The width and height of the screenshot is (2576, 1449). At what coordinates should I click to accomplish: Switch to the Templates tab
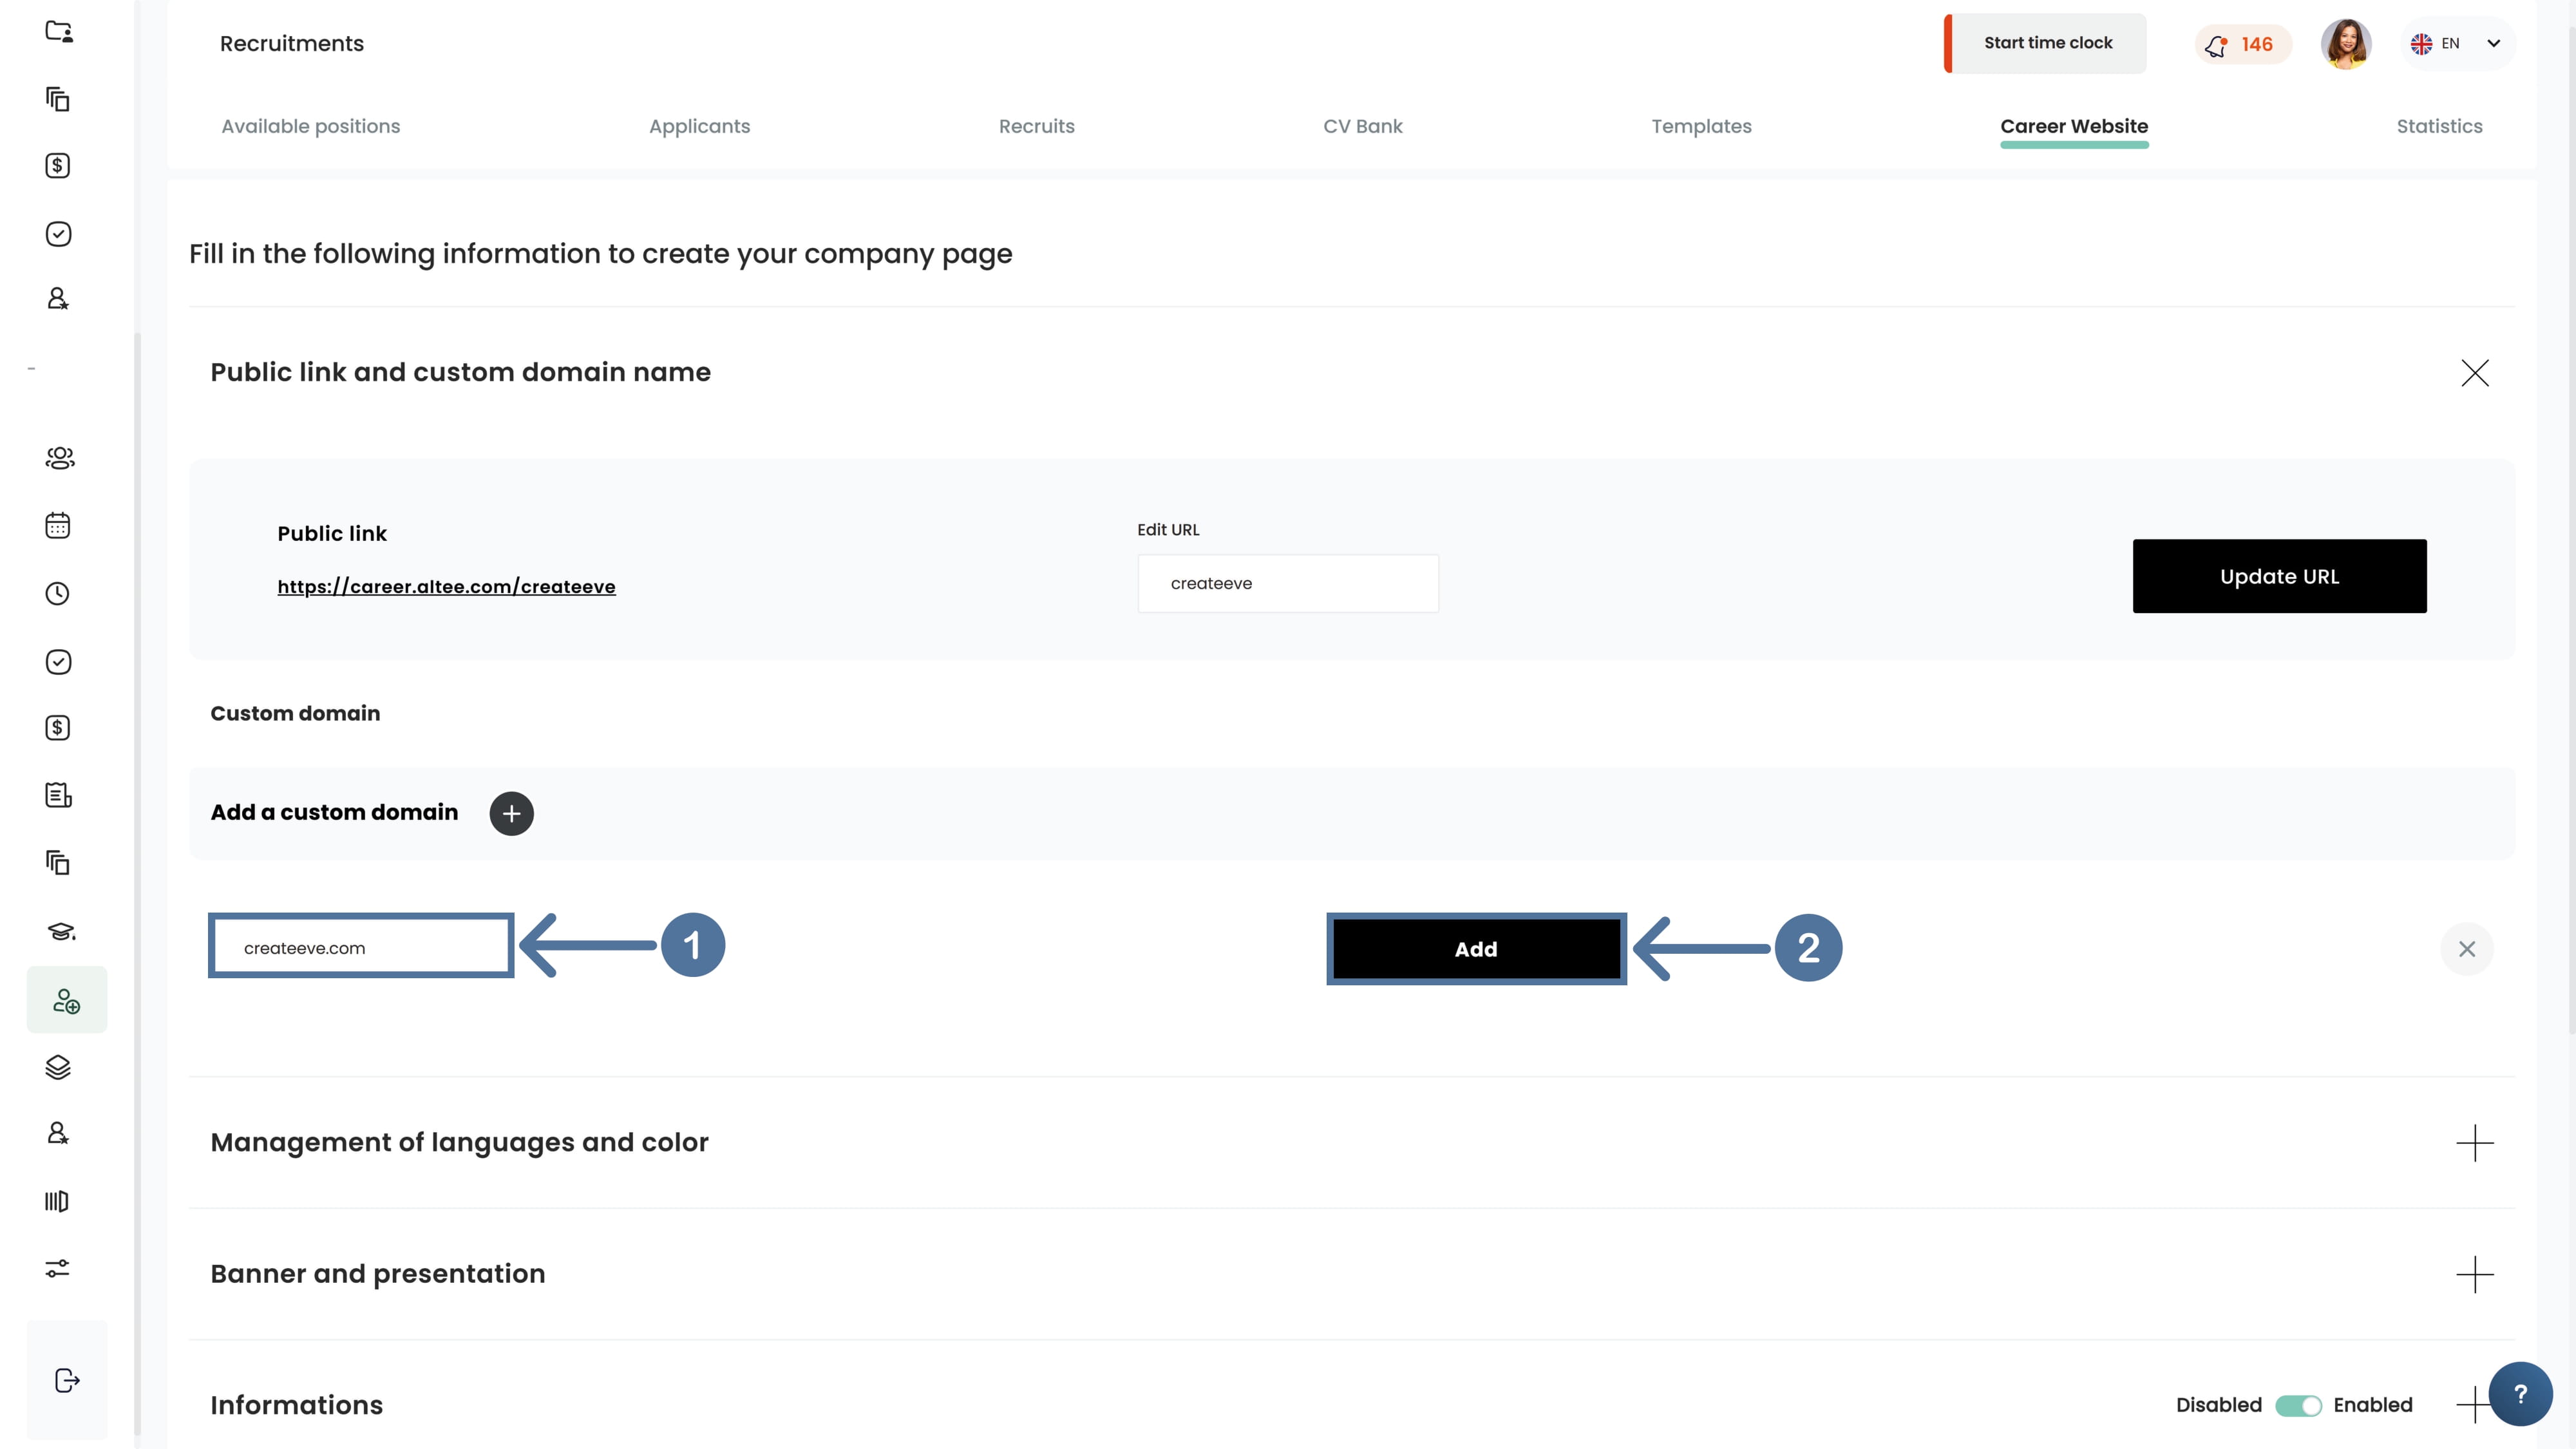click(x=1701, y=127)
